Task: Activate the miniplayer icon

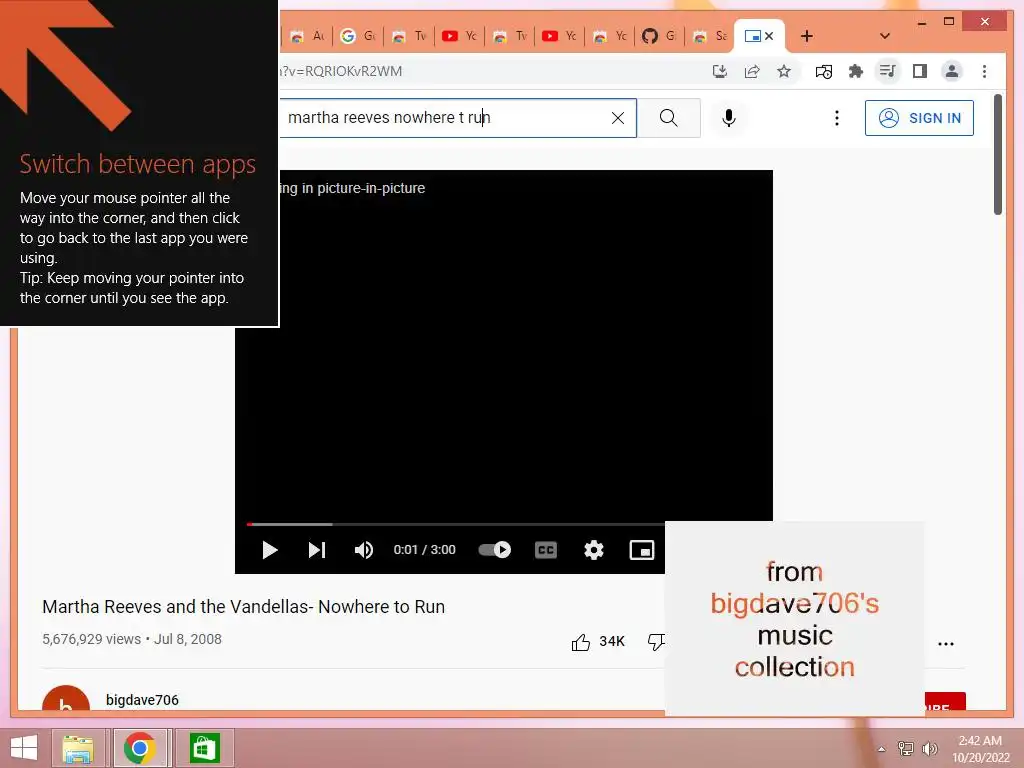Action: point(641,550)
